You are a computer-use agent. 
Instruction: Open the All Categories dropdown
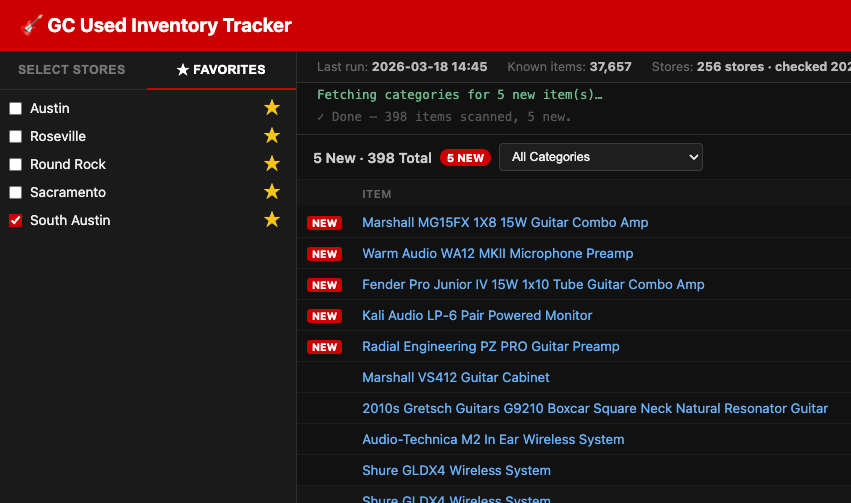point(600,157)
